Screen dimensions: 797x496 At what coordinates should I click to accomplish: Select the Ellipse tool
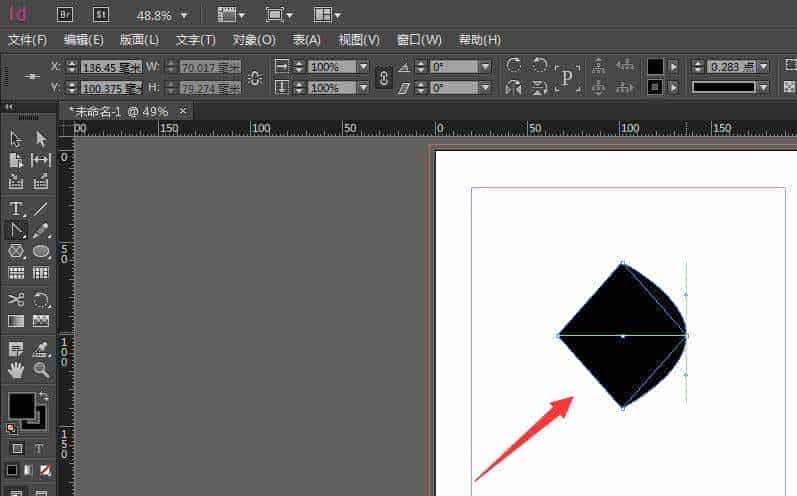pyautogui.click(x=41, y=251)
